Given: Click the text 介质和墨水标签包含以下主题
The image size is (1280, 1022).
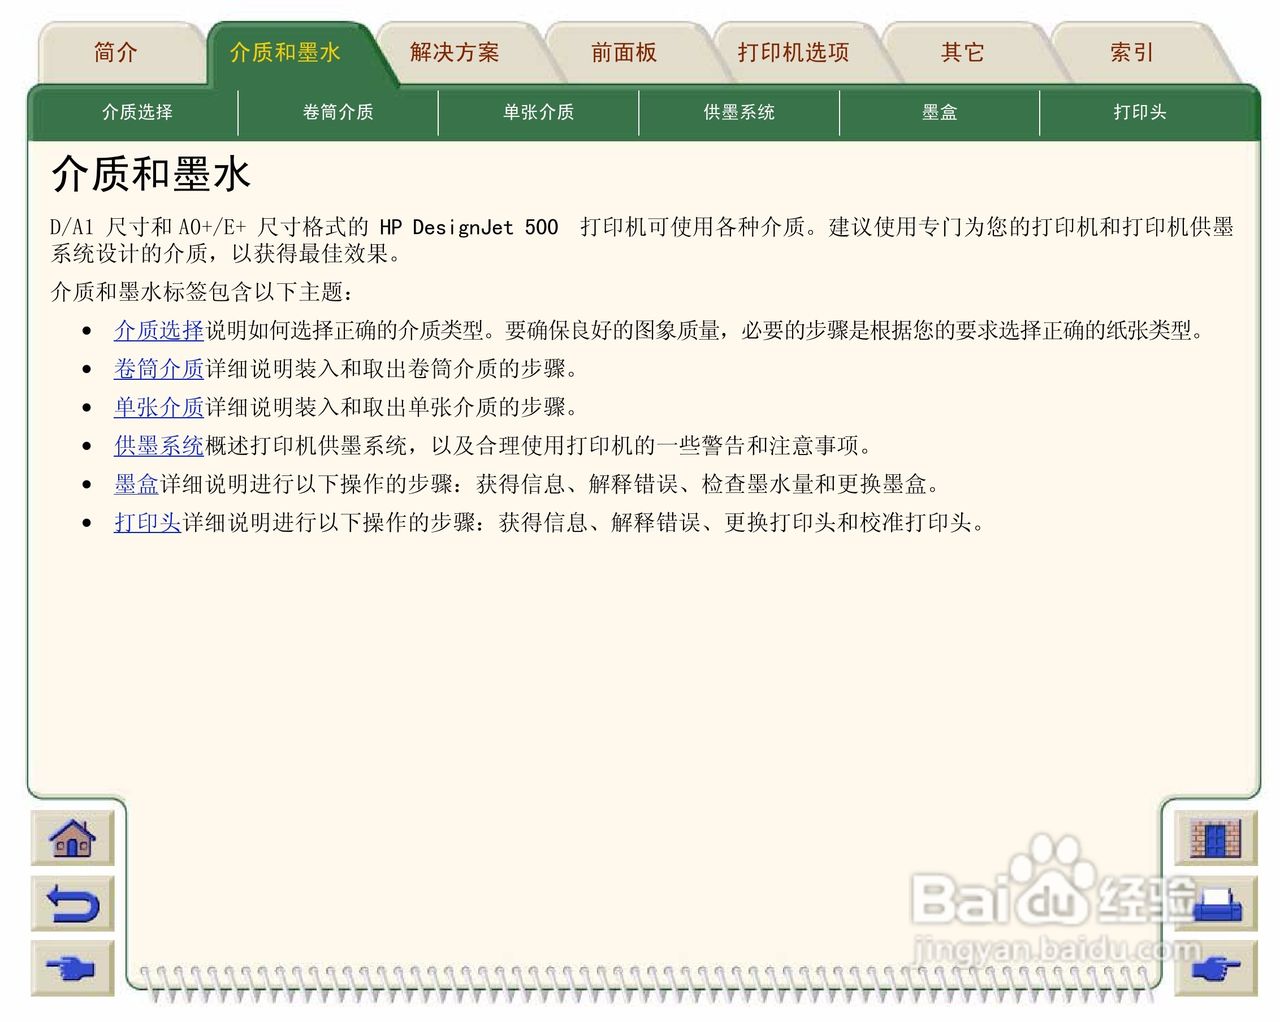Looking at the screenshot, I should coord(202,292).
